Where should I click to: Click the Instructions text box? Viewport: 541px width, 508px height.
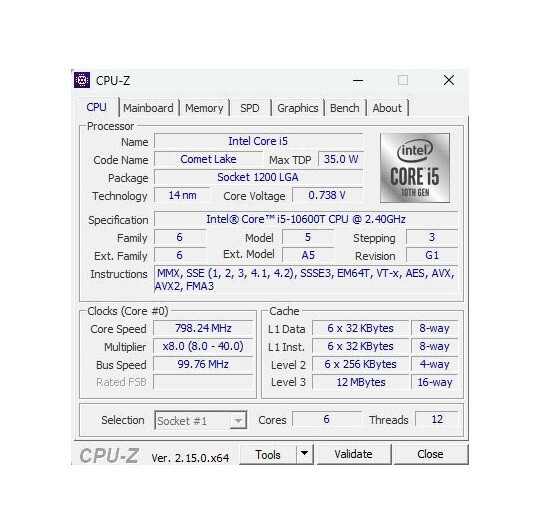click(306, 280)
